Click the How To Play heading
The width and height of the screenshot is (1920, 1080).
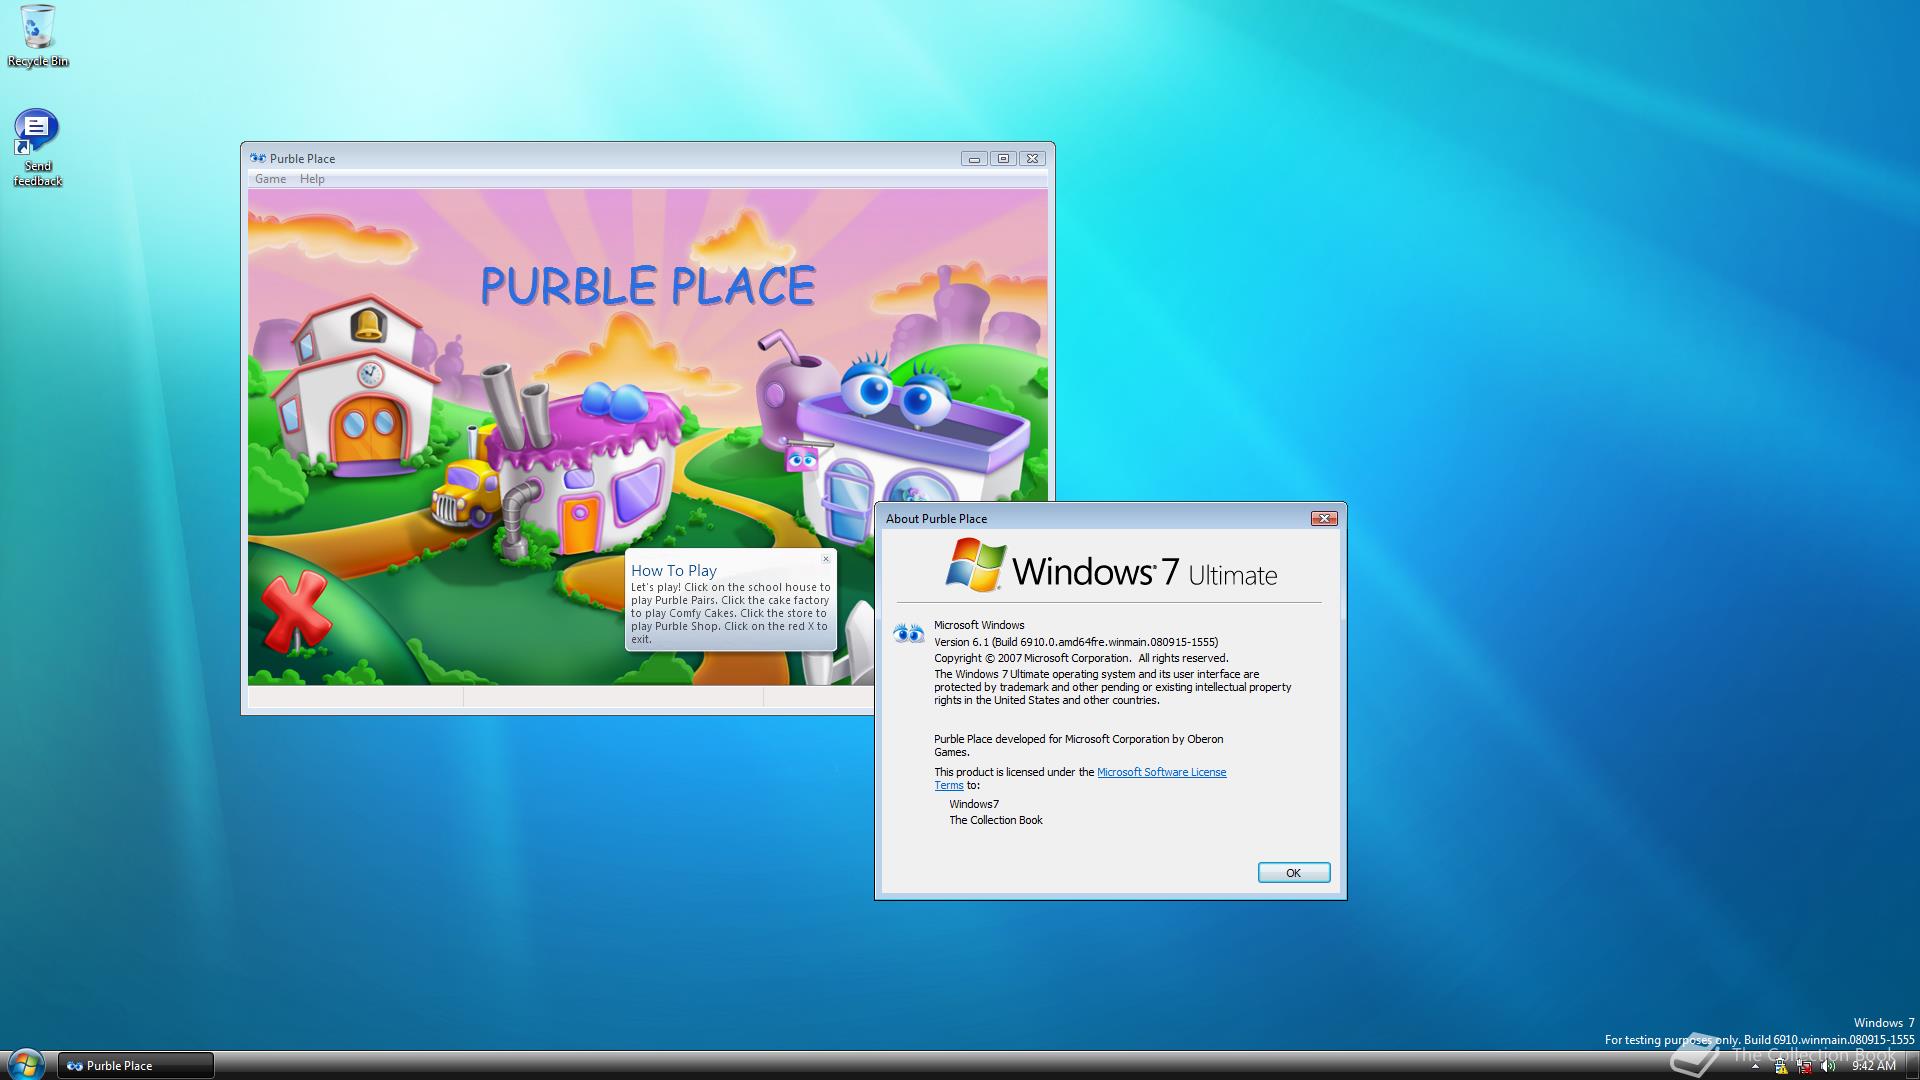point(674,570)
